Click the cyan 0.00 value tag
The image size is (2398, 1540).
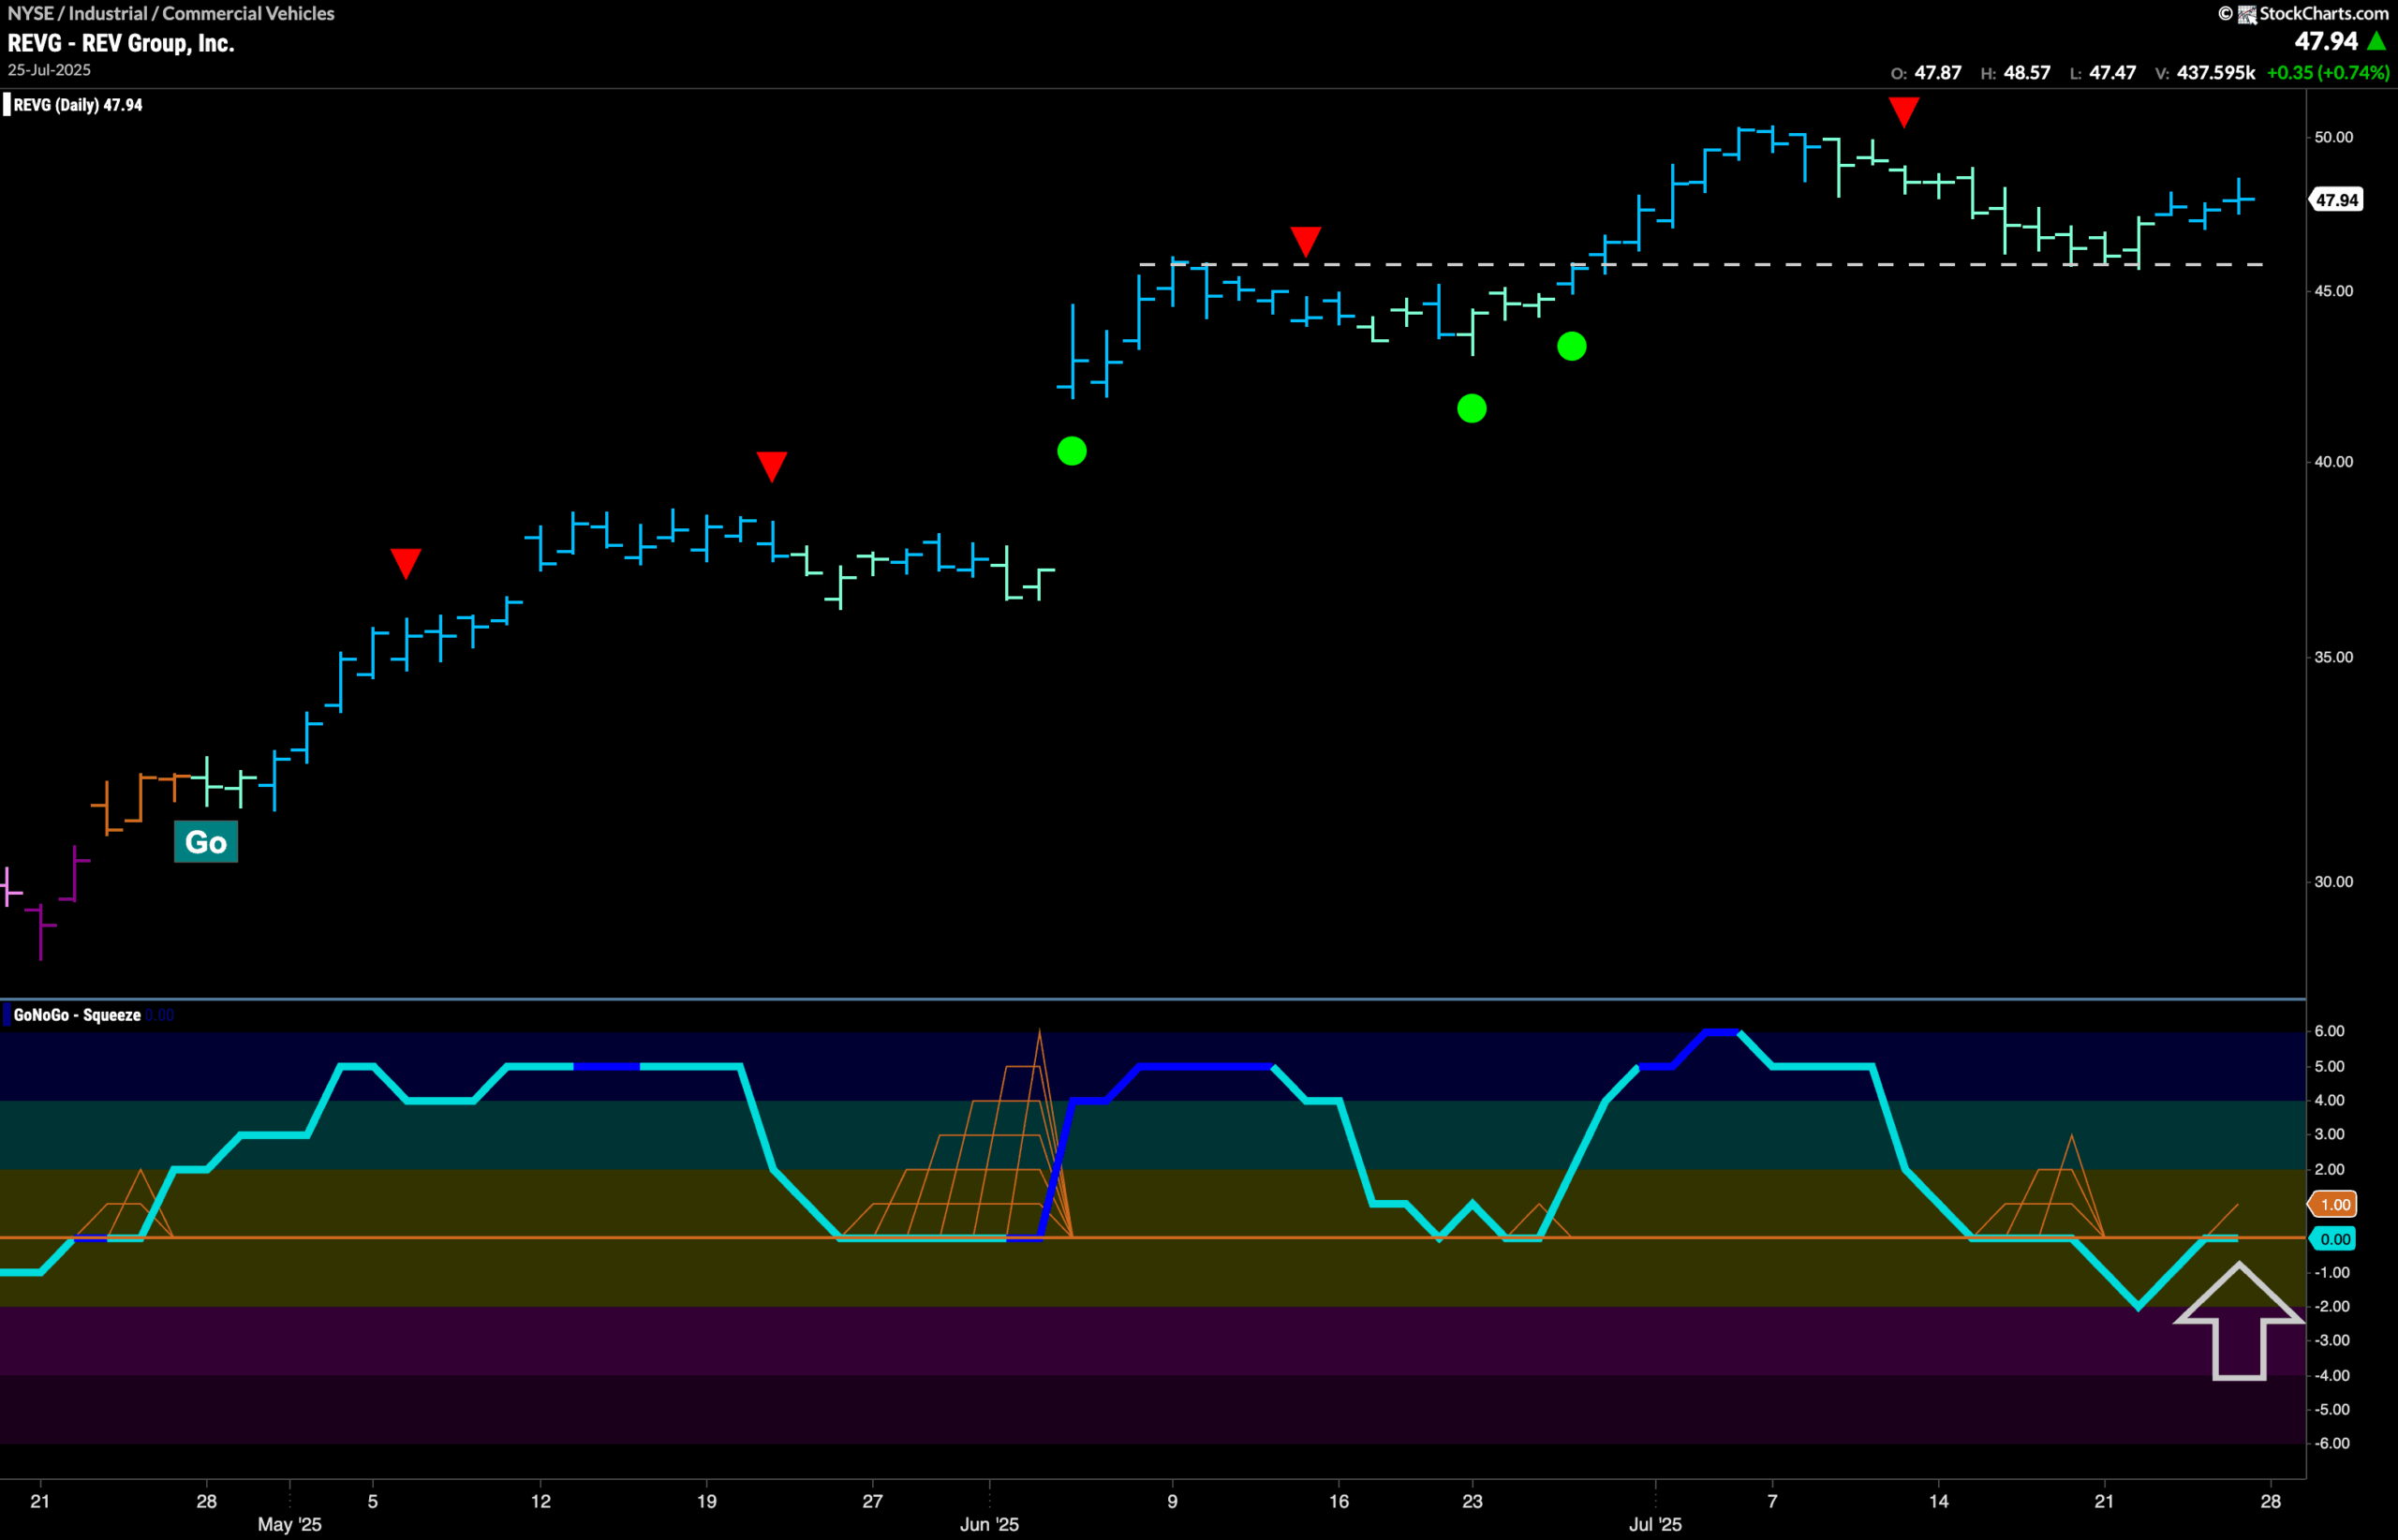coord(2334,1239)
